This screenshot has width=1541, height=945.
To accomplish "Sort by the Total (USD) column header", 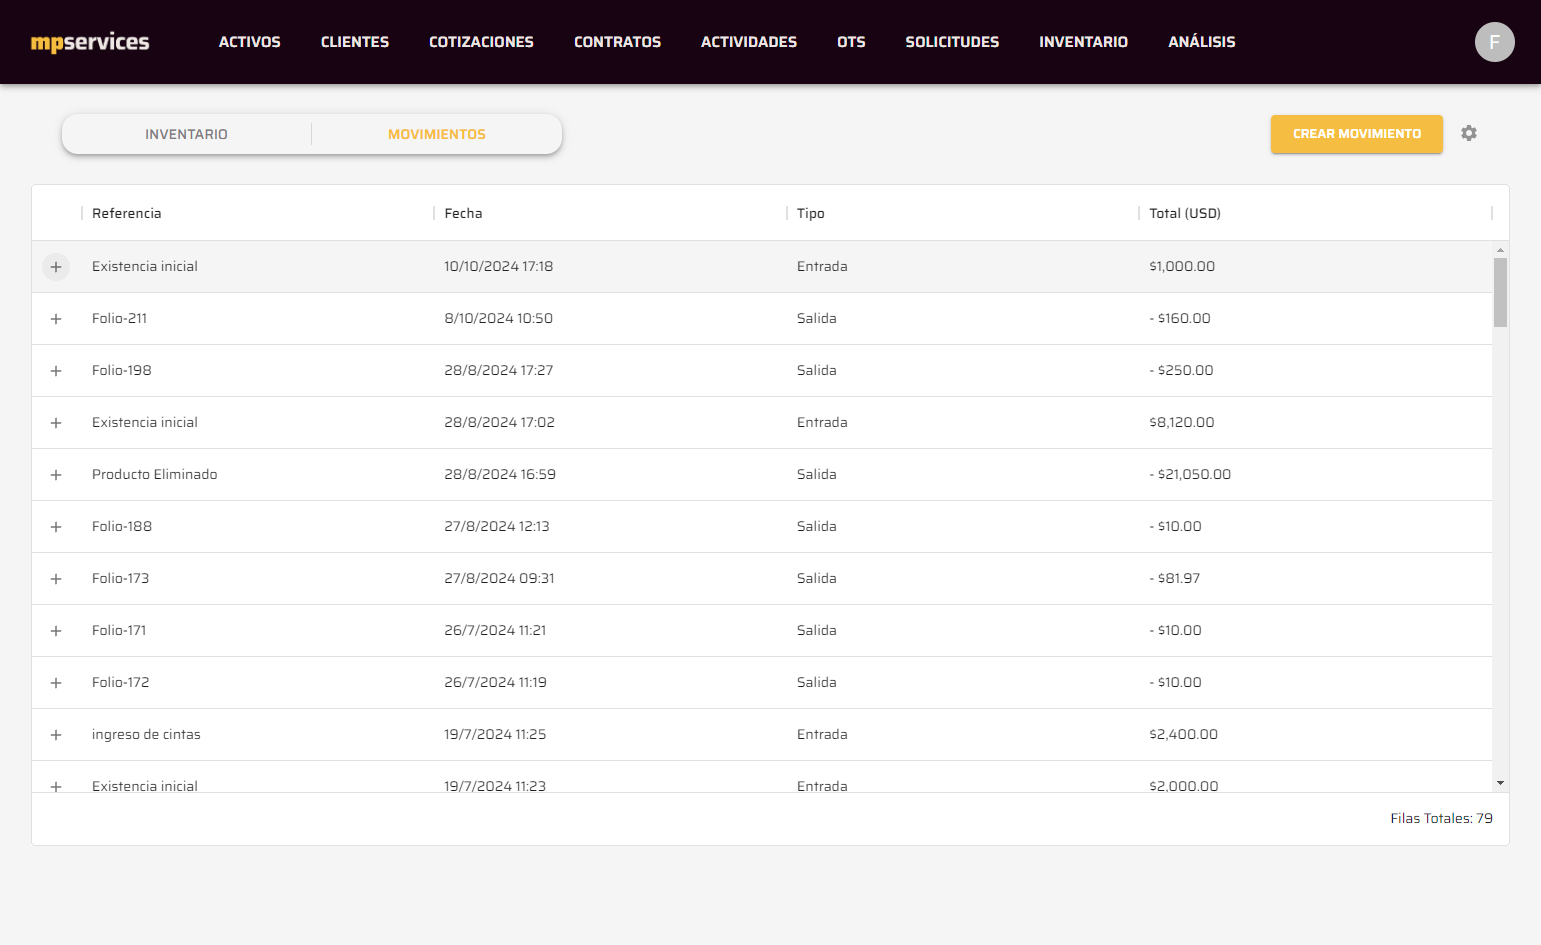I will click(x=1185, y=213).
